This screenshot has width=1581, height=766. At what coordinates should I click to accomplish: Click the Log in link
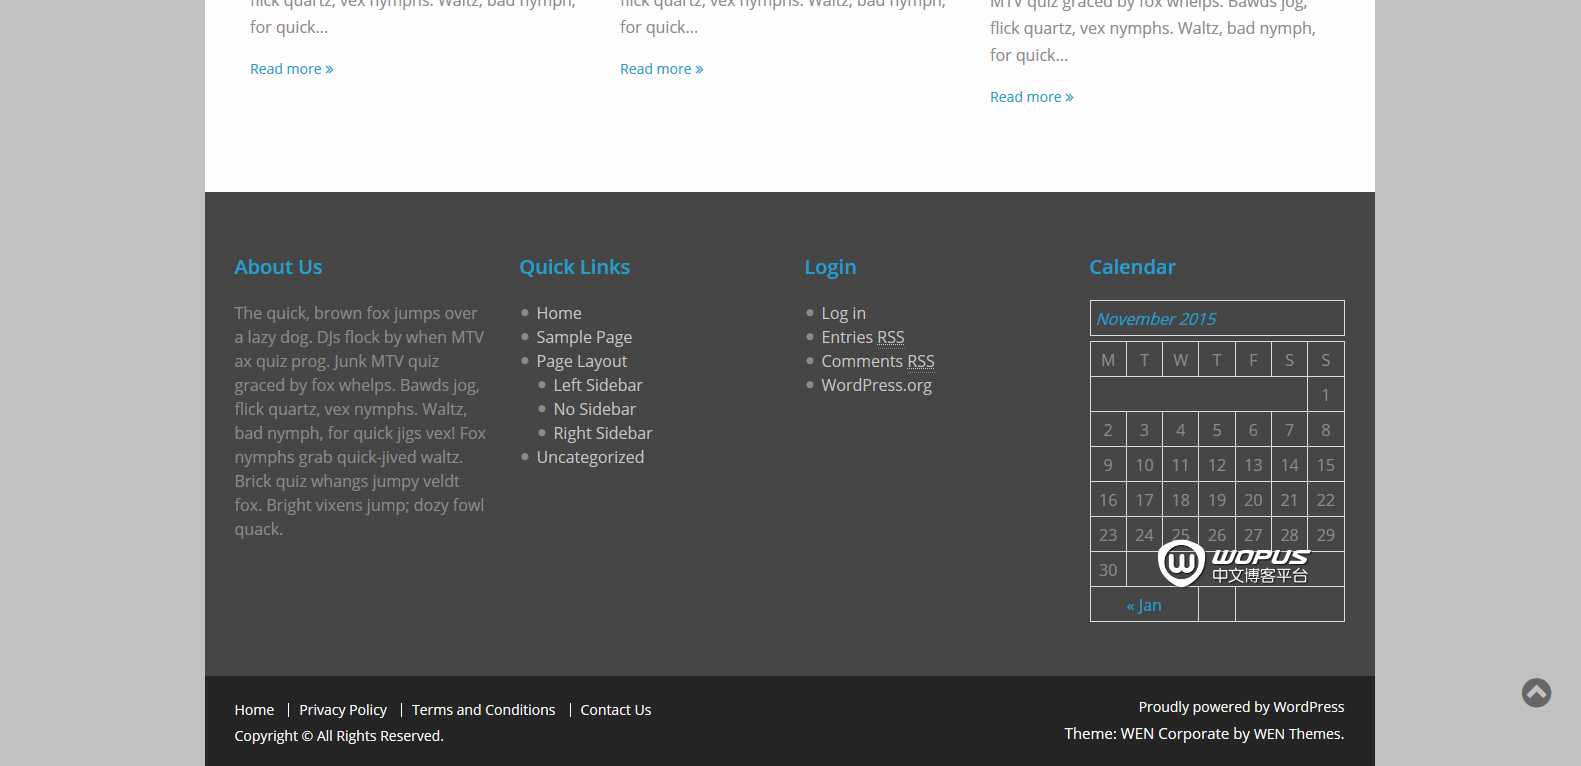click(x=843, y=313)
